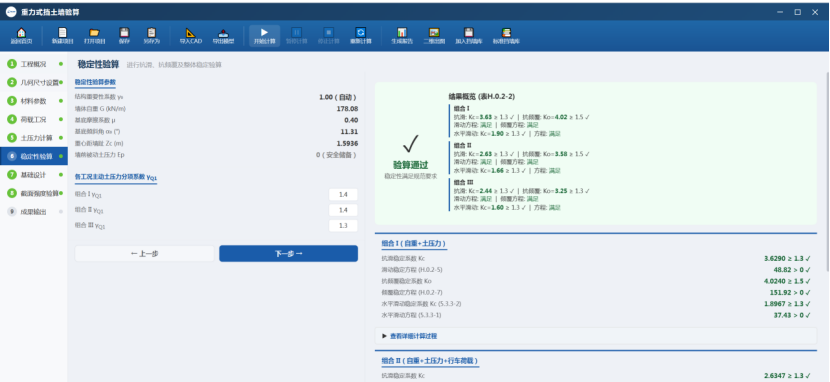This screenshot has height=382, width=830.
Task: Click the 验算通过 result status label
Action: tap(410, 165)
